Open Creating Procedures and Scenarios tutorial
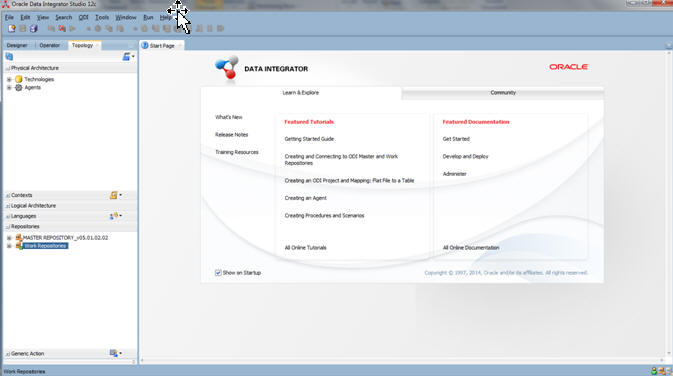Screen dimensions: 673x376 324,216
